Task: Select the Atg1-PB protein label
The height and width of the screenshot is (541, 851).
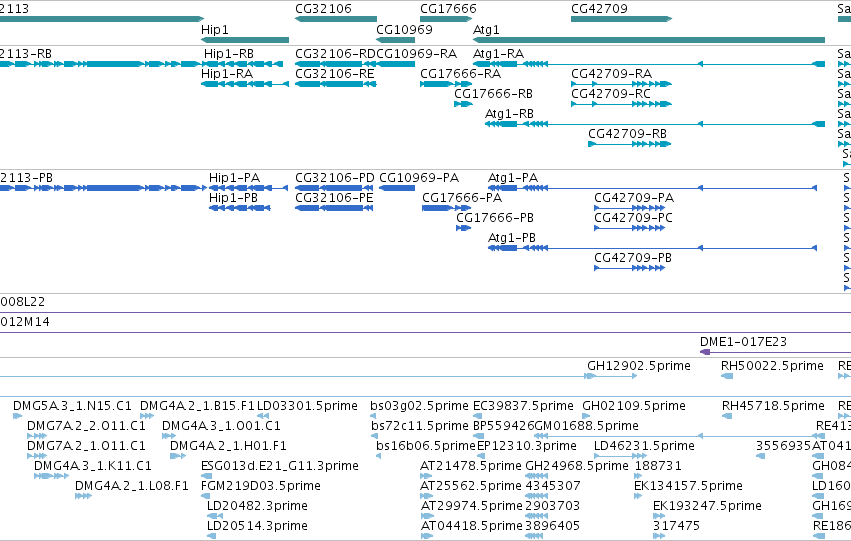Action: pyautogui.click(x=512, y=238)
